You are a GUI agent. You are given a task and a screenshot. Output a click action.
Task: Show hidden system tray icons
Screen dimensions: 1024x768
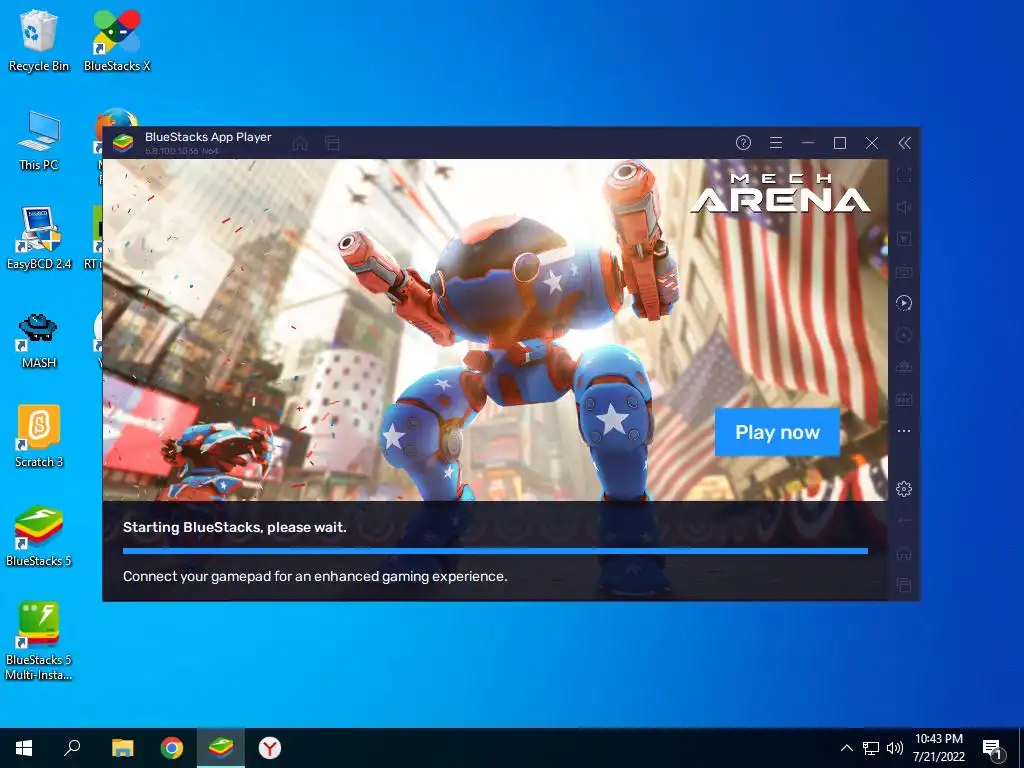click(846, 748)
